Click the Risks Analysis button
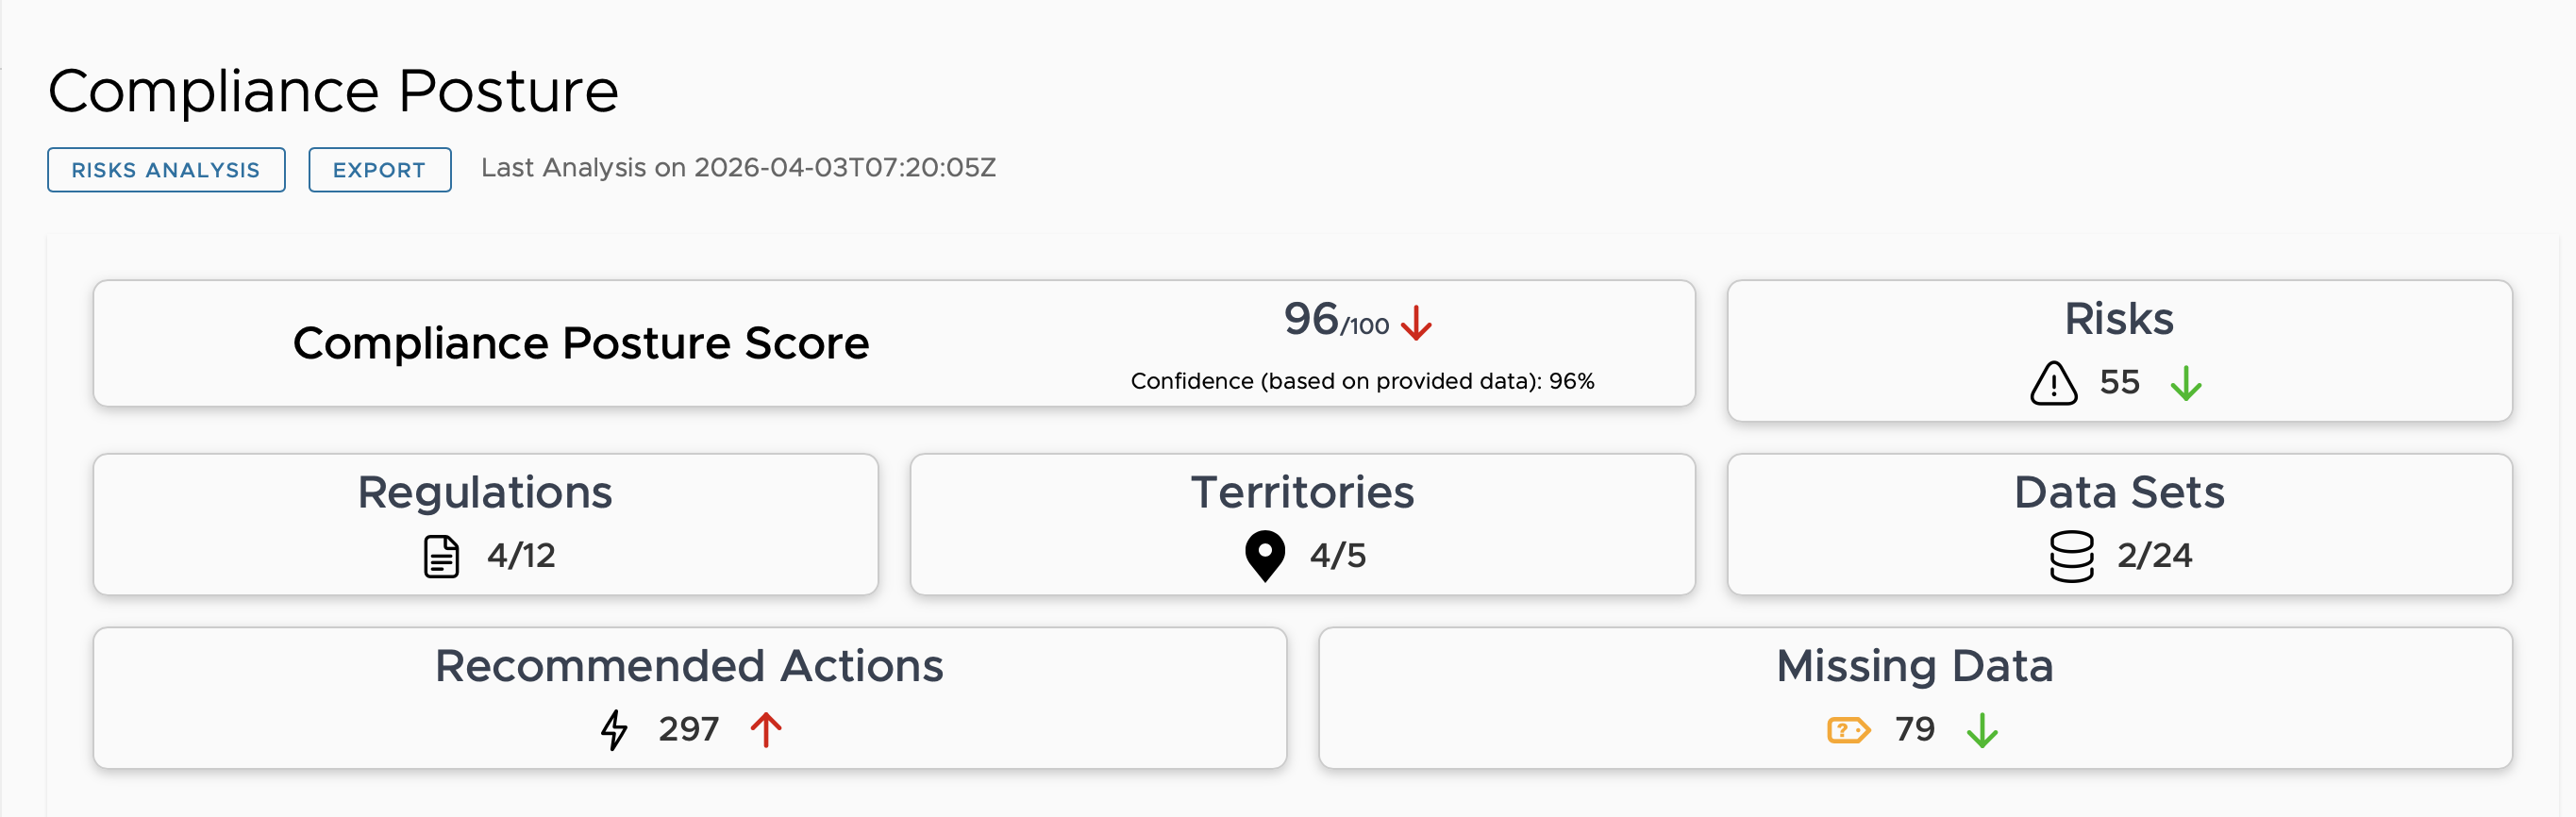The width and height of the screenshot is (2576, 817). pos(166,170)
